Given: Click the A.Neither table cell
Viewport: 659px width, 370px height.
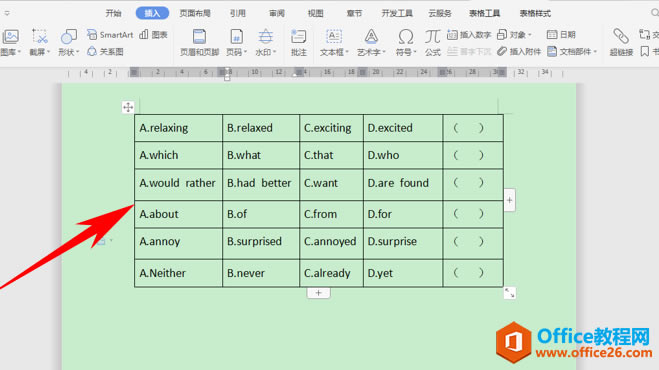Looking at the screenshot, I should pos(178,273).
